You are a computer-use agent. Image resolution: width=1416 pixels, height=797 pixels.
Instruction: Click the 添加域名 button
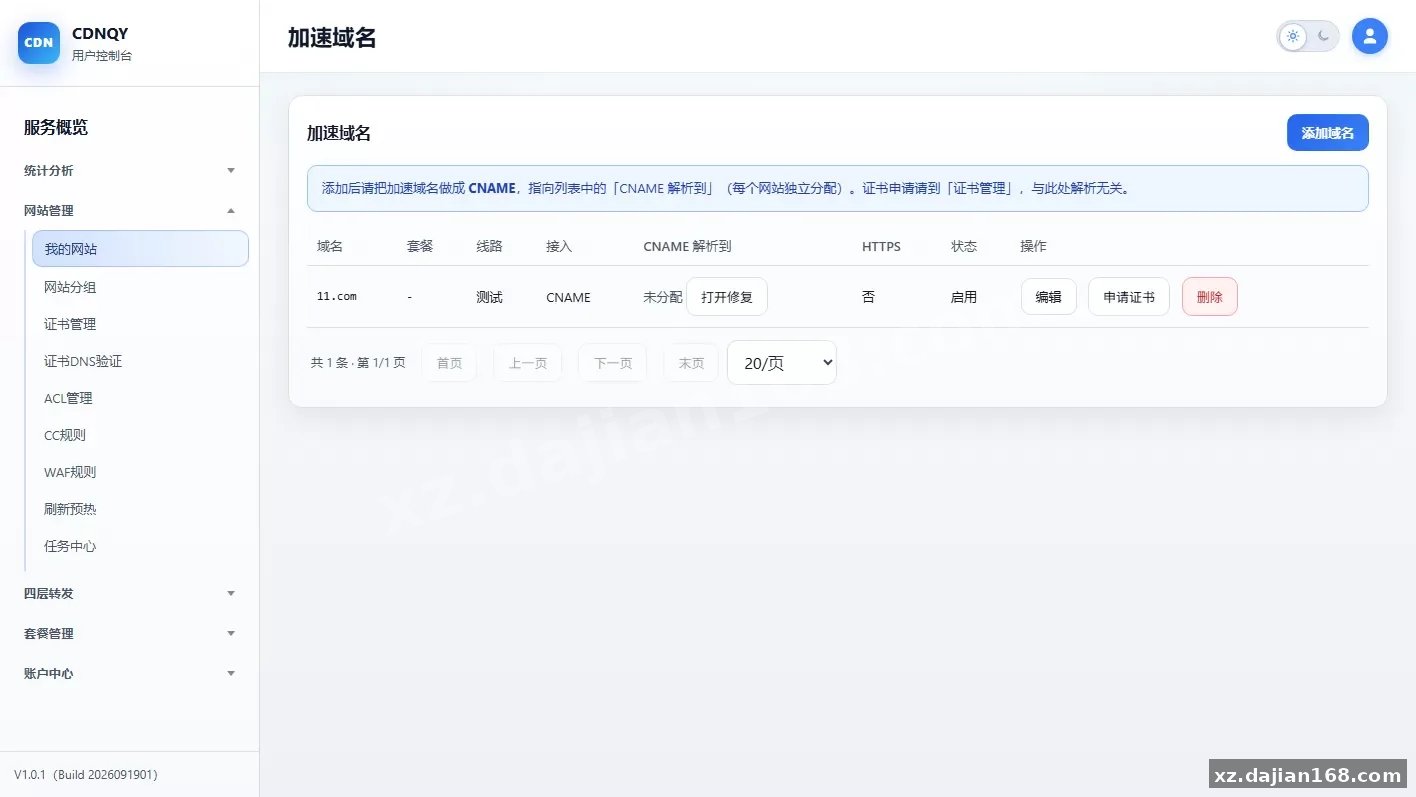(1327, 133)
